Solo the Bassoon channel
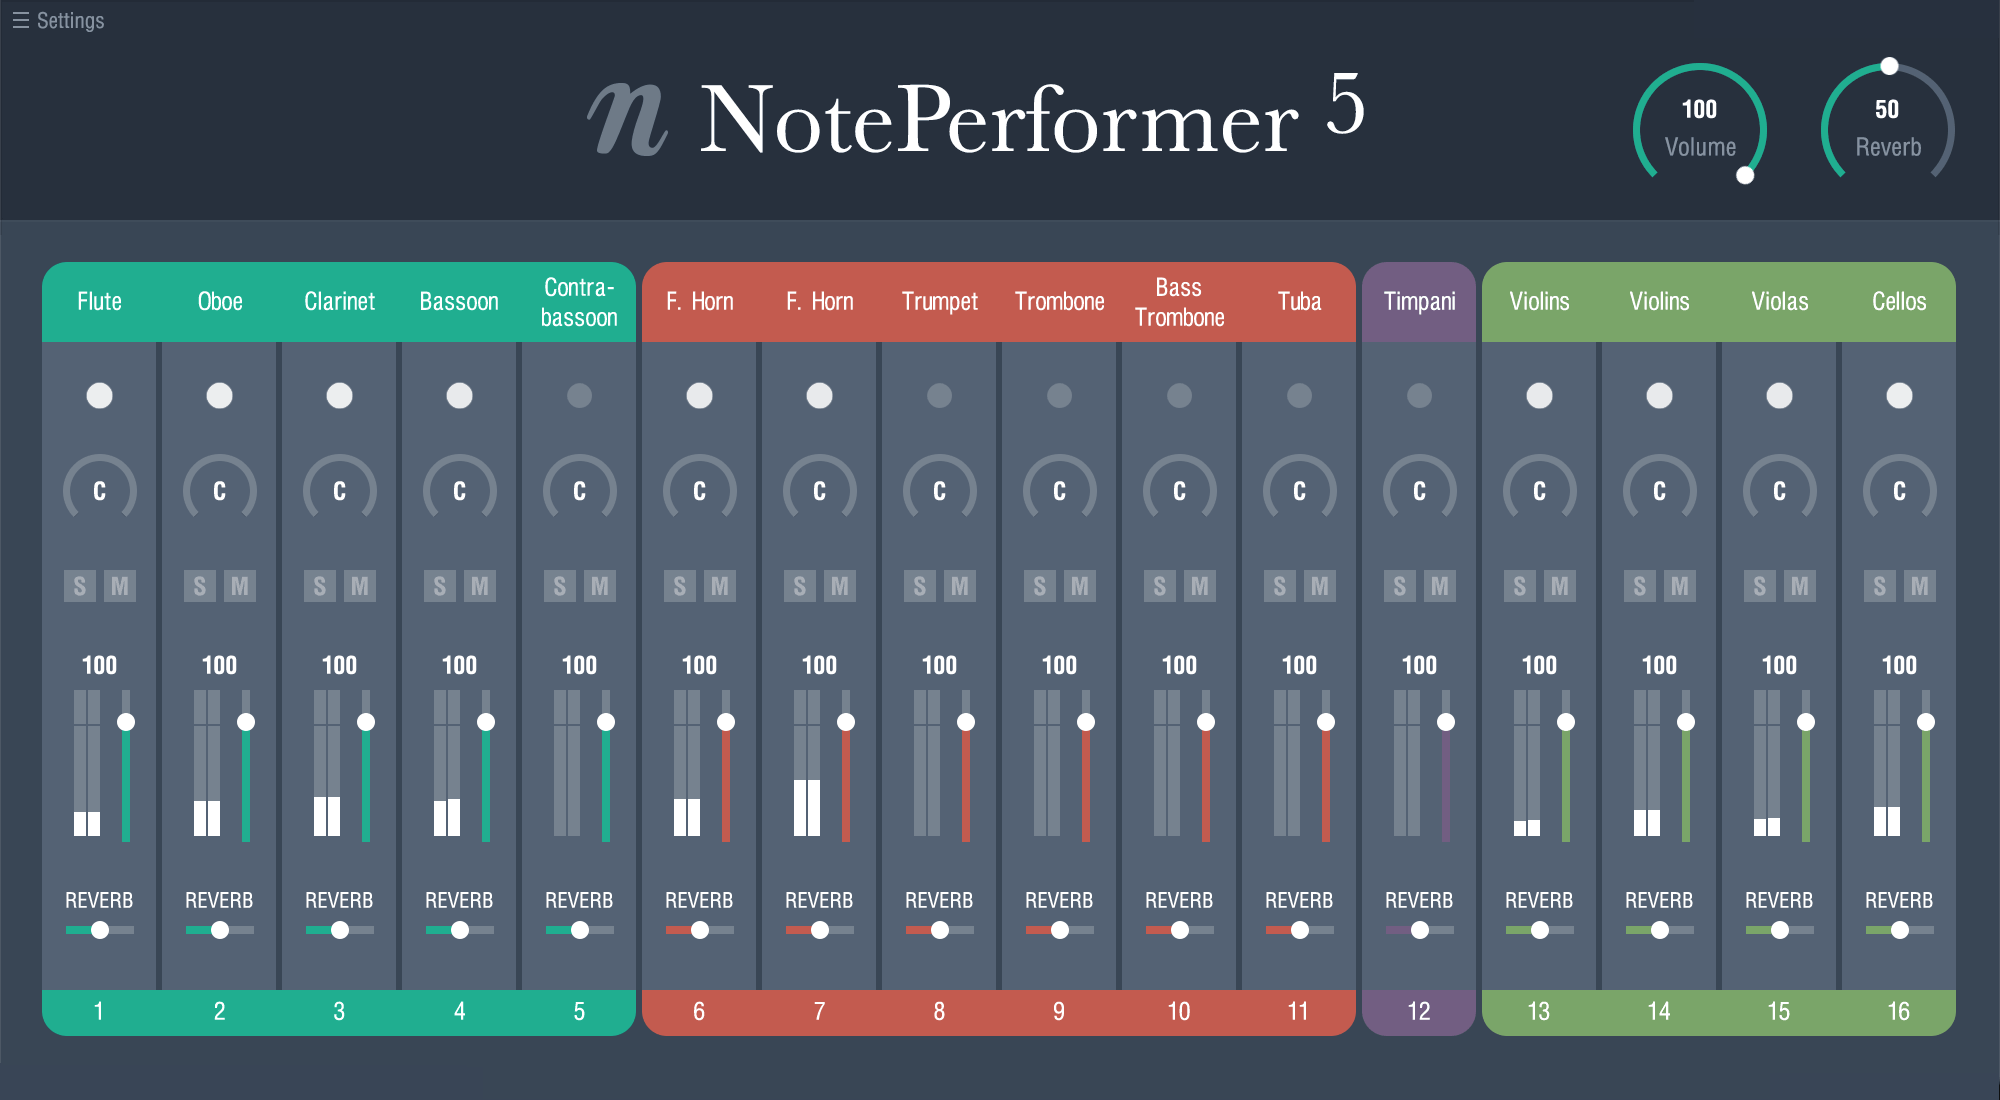Viewport: 2000px width, 1100px height. pos(440,586)
